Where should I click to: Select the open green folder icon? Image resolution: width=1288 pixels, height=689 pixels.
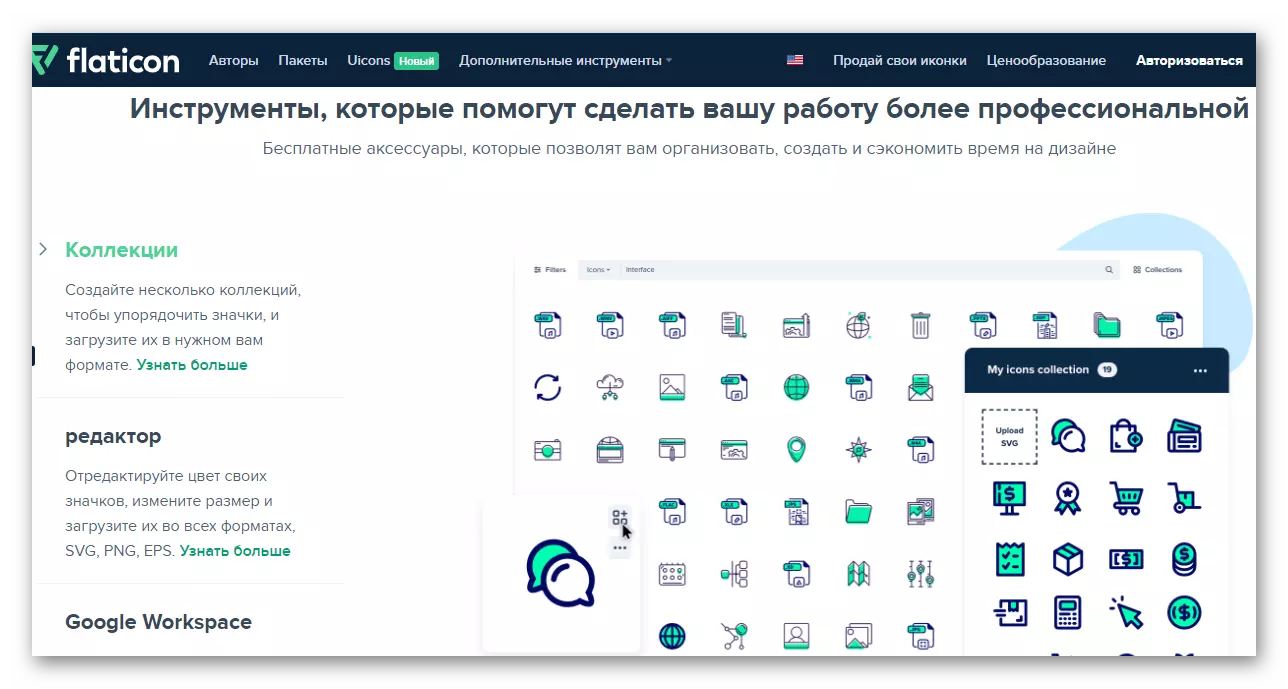858,512
